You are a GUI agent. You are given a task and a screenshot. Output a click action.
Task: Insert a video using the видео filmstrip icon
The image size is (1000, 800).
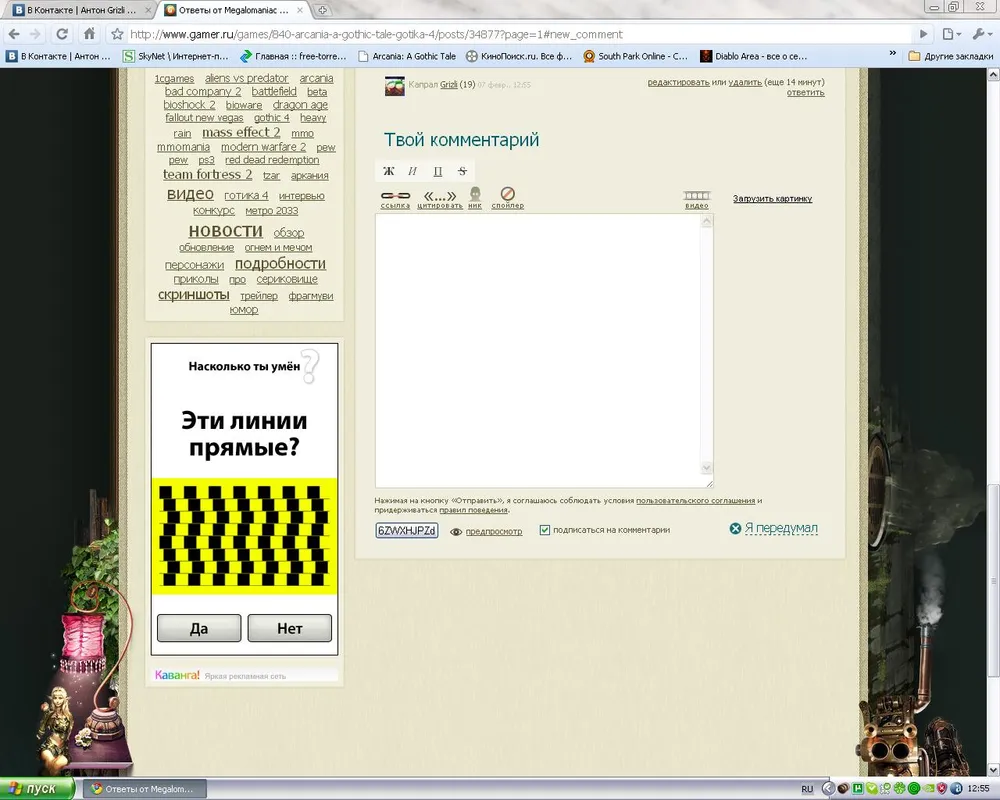(697, 196)
